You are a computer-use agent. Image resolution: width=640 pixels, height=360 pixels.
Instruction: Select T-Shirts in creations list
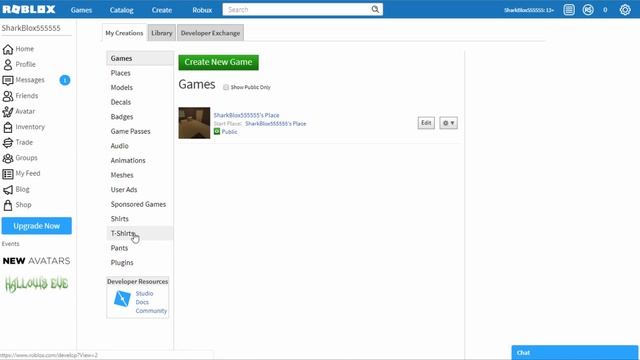(140, 233)
